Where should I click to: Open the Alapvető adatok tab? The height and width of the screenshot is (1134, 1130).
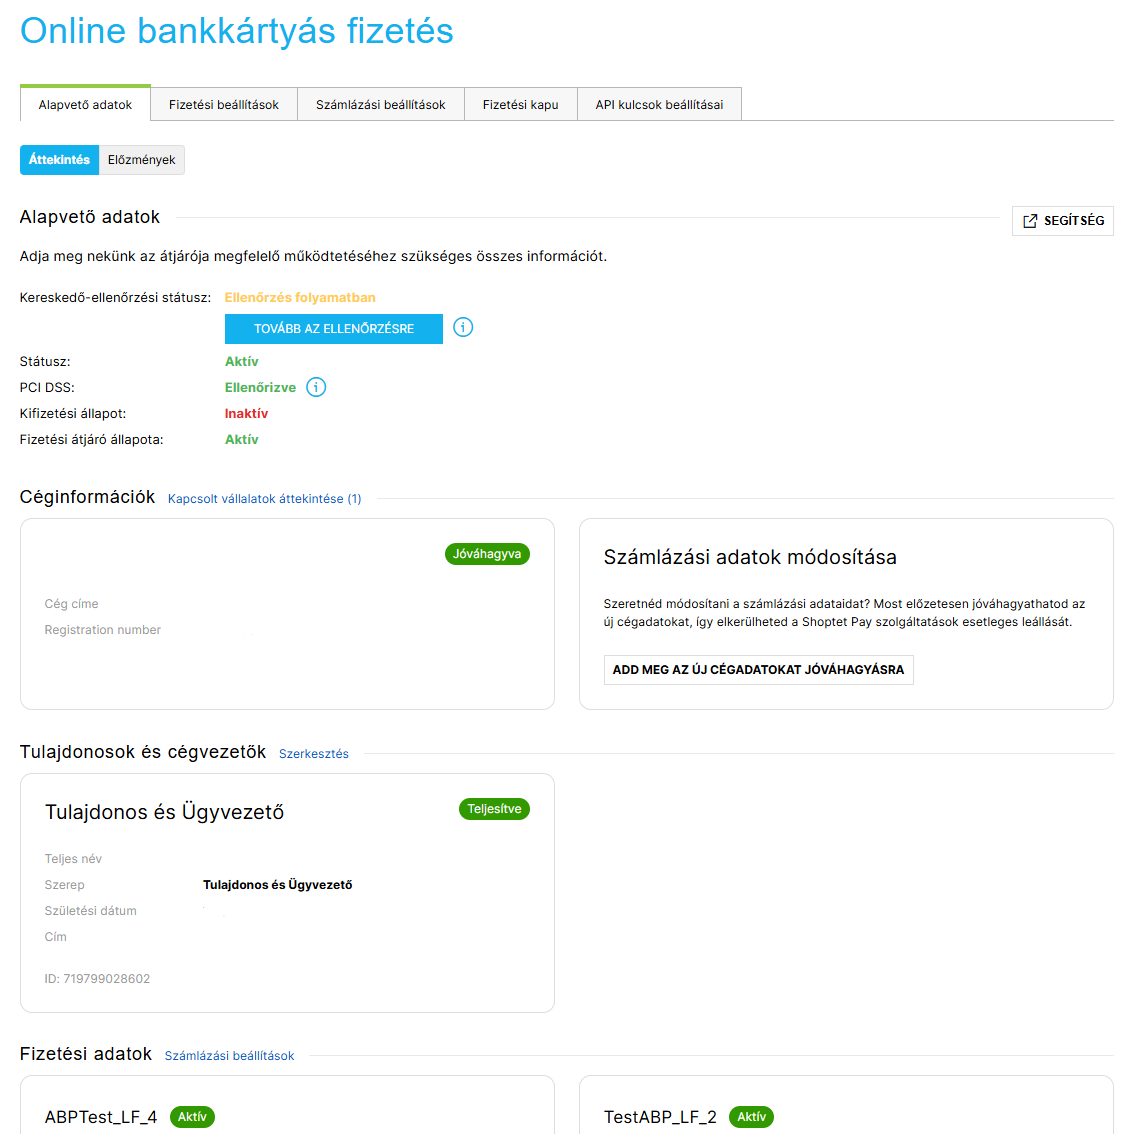pos(85,104)
